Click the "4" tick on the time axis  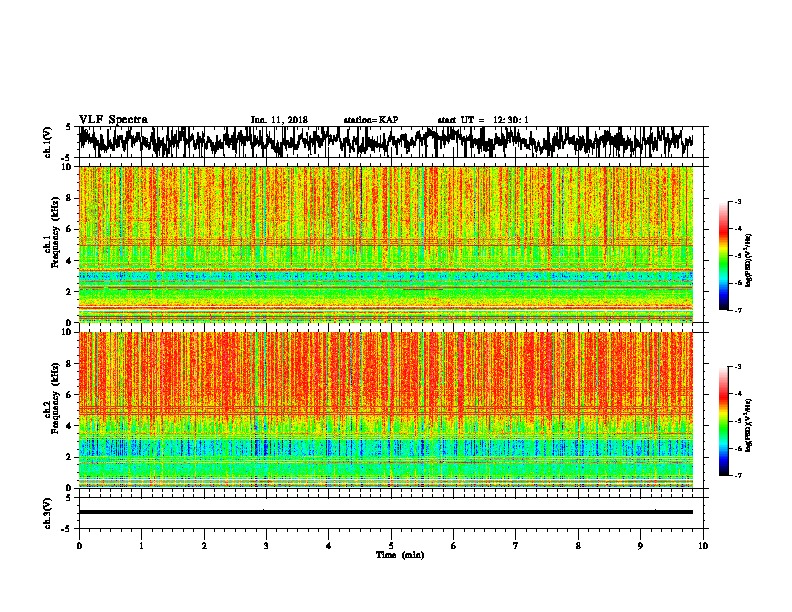pos(329,546)
